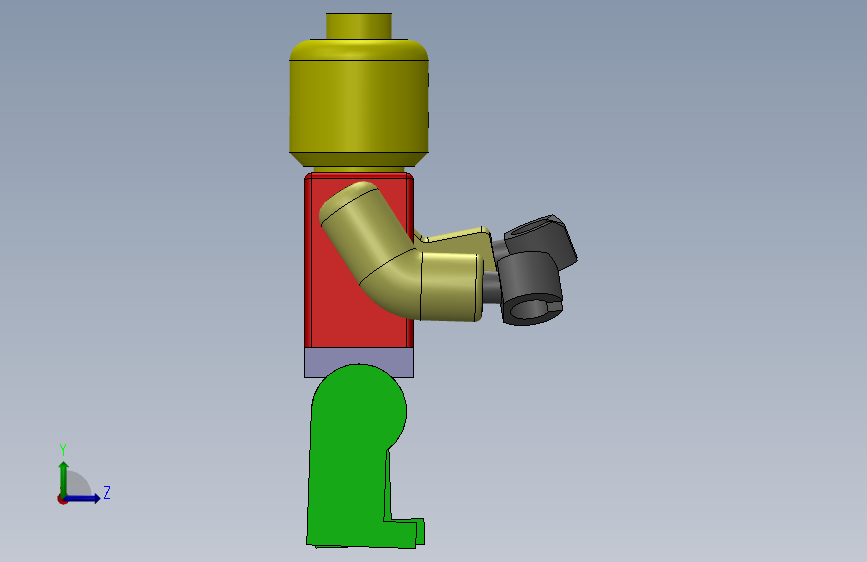Screen dimensions: 867x562
Task: Click the "Z" axis label
Action: [x=107, y=492]
